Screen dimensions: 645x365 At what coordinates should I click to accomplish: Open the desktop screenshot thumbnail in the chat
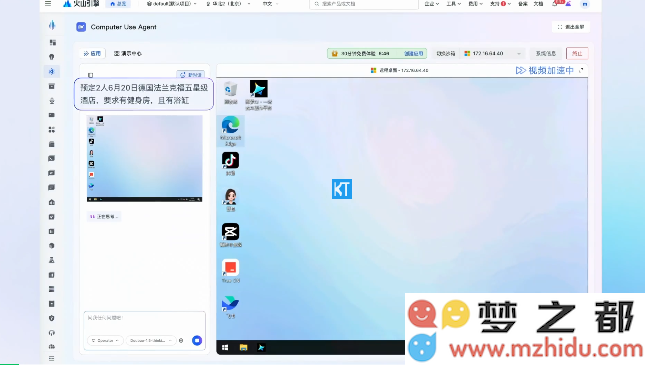tap(144, 158)
